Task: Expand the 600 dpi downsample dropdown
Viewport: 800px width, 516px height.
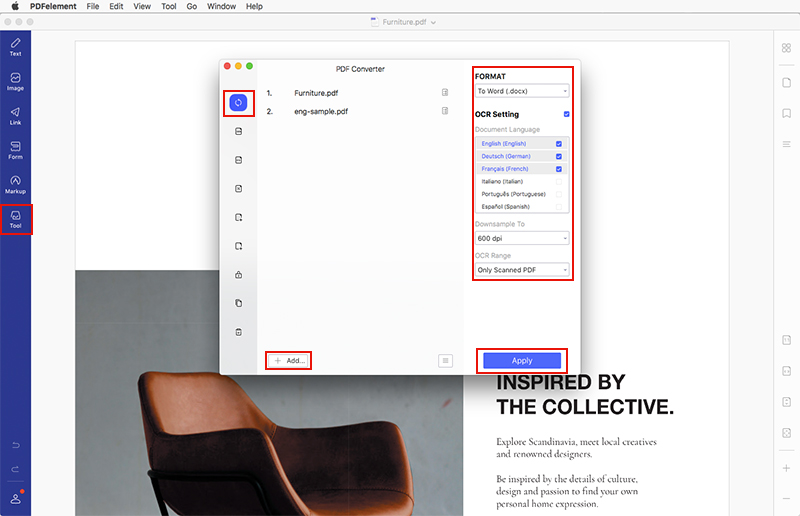Action: pos(522,238)
